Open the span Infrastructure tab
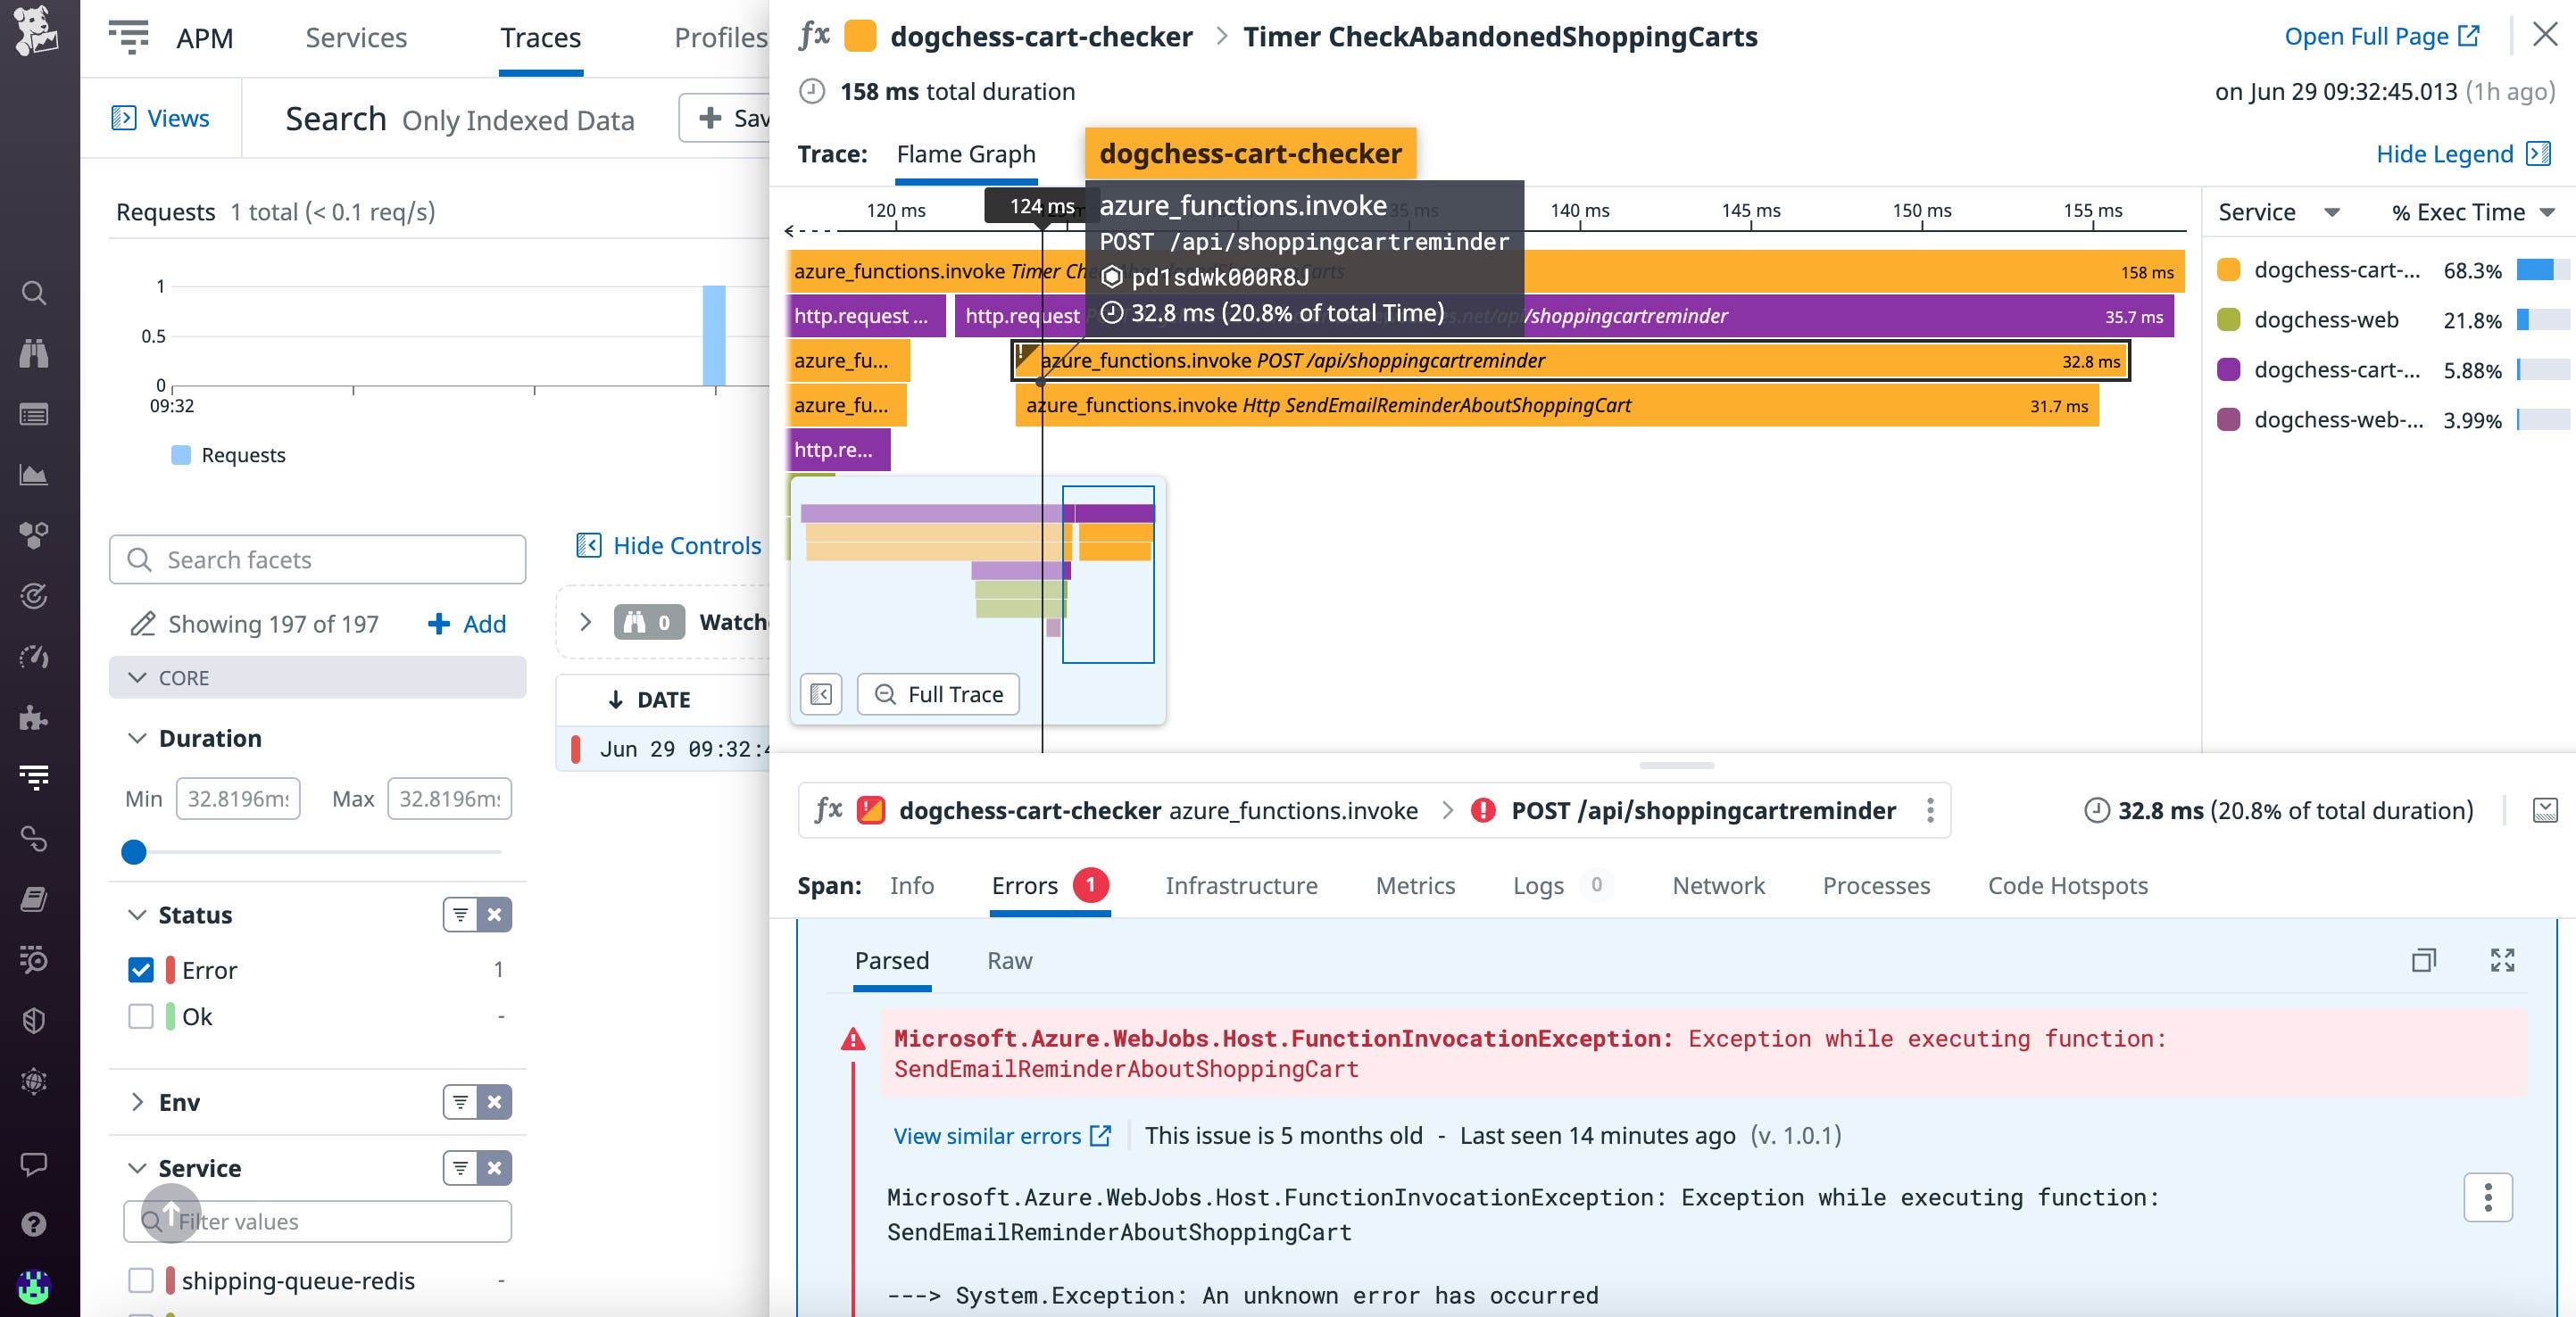This screenshot has height=1317, width=2576. pos(1241,886)
